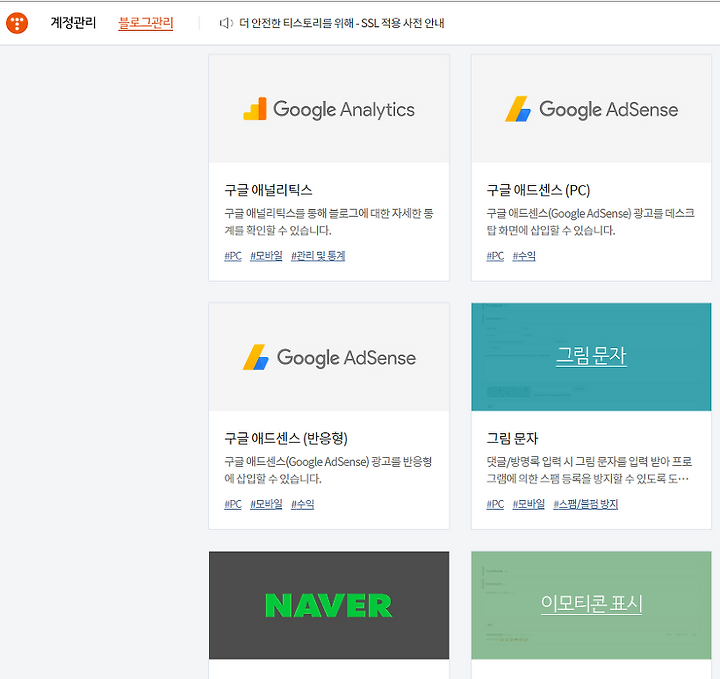
Task: Select the 구글 애드센스 (PC) title
Action: tap(538, 190)
